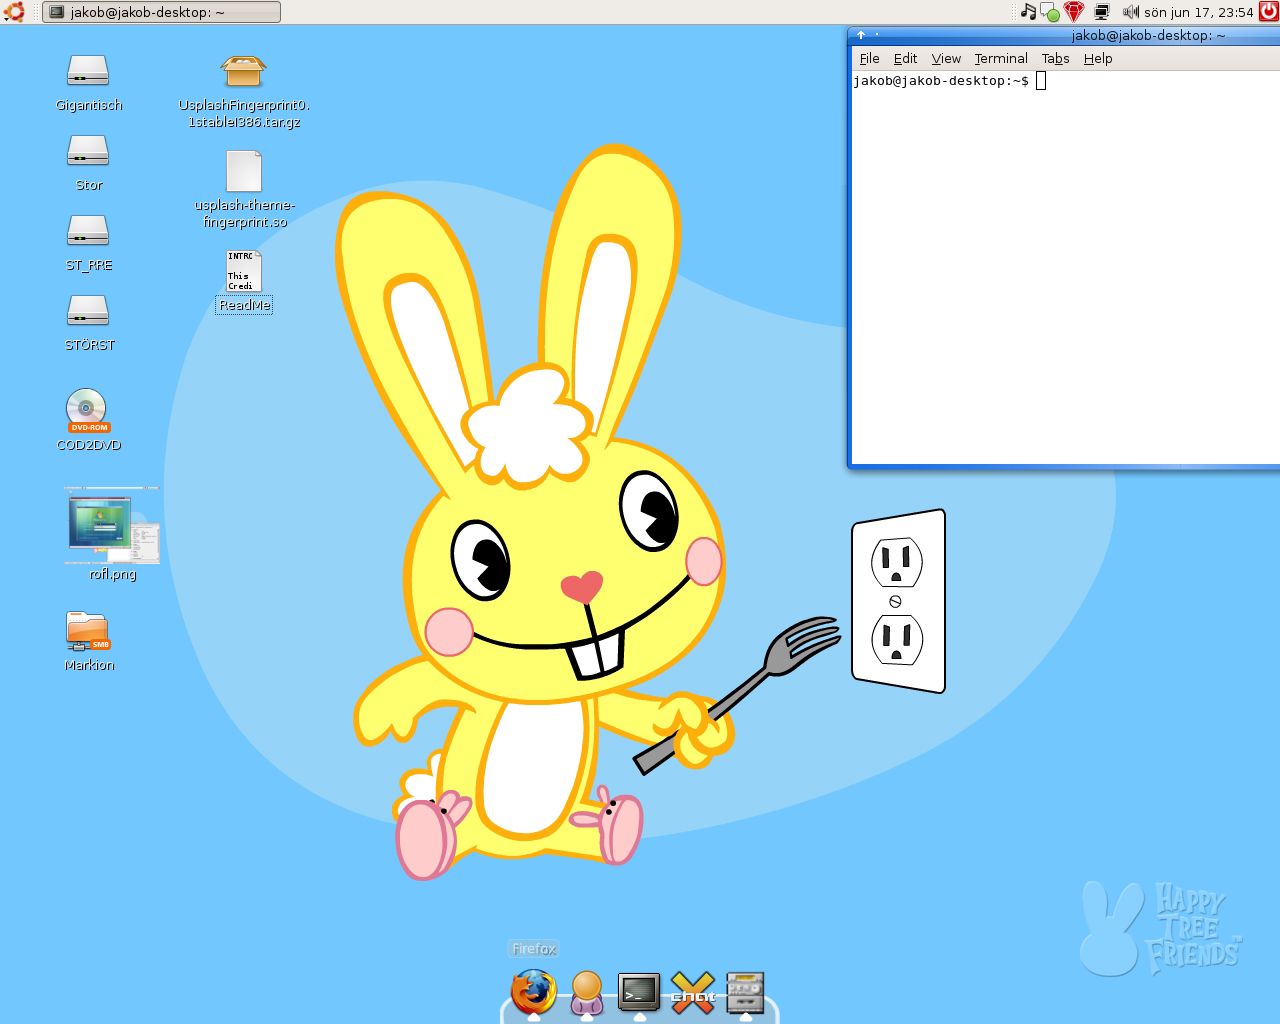The height and width of the screenshot is (1024, 1280).
Task: Click the terminal window title jakob@jakob-desktop
Action: pos(1148,35)
